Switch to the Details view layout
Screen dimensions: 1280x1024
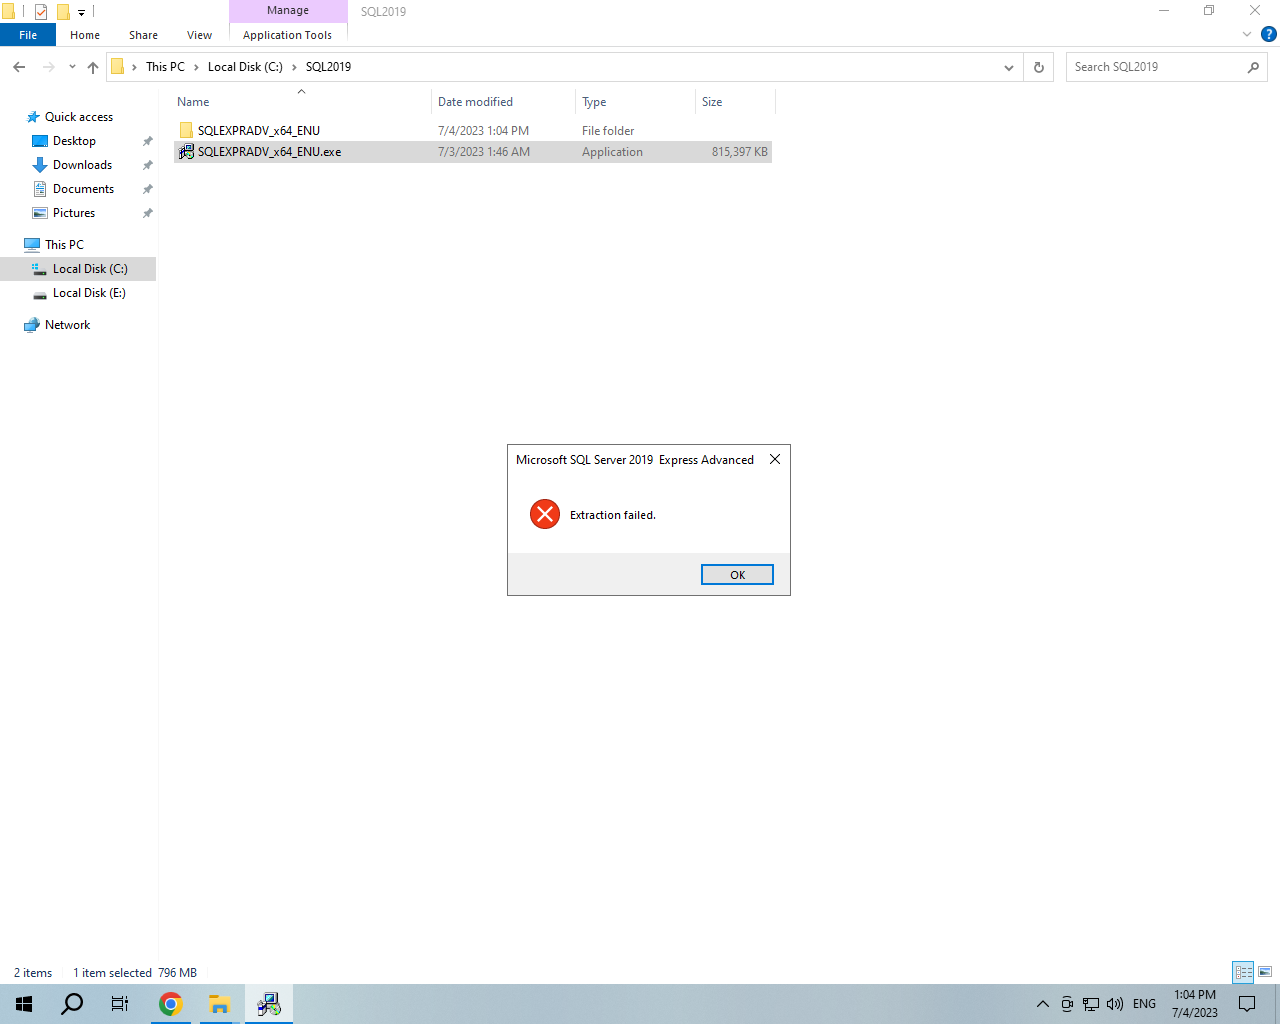[1243, 972]
